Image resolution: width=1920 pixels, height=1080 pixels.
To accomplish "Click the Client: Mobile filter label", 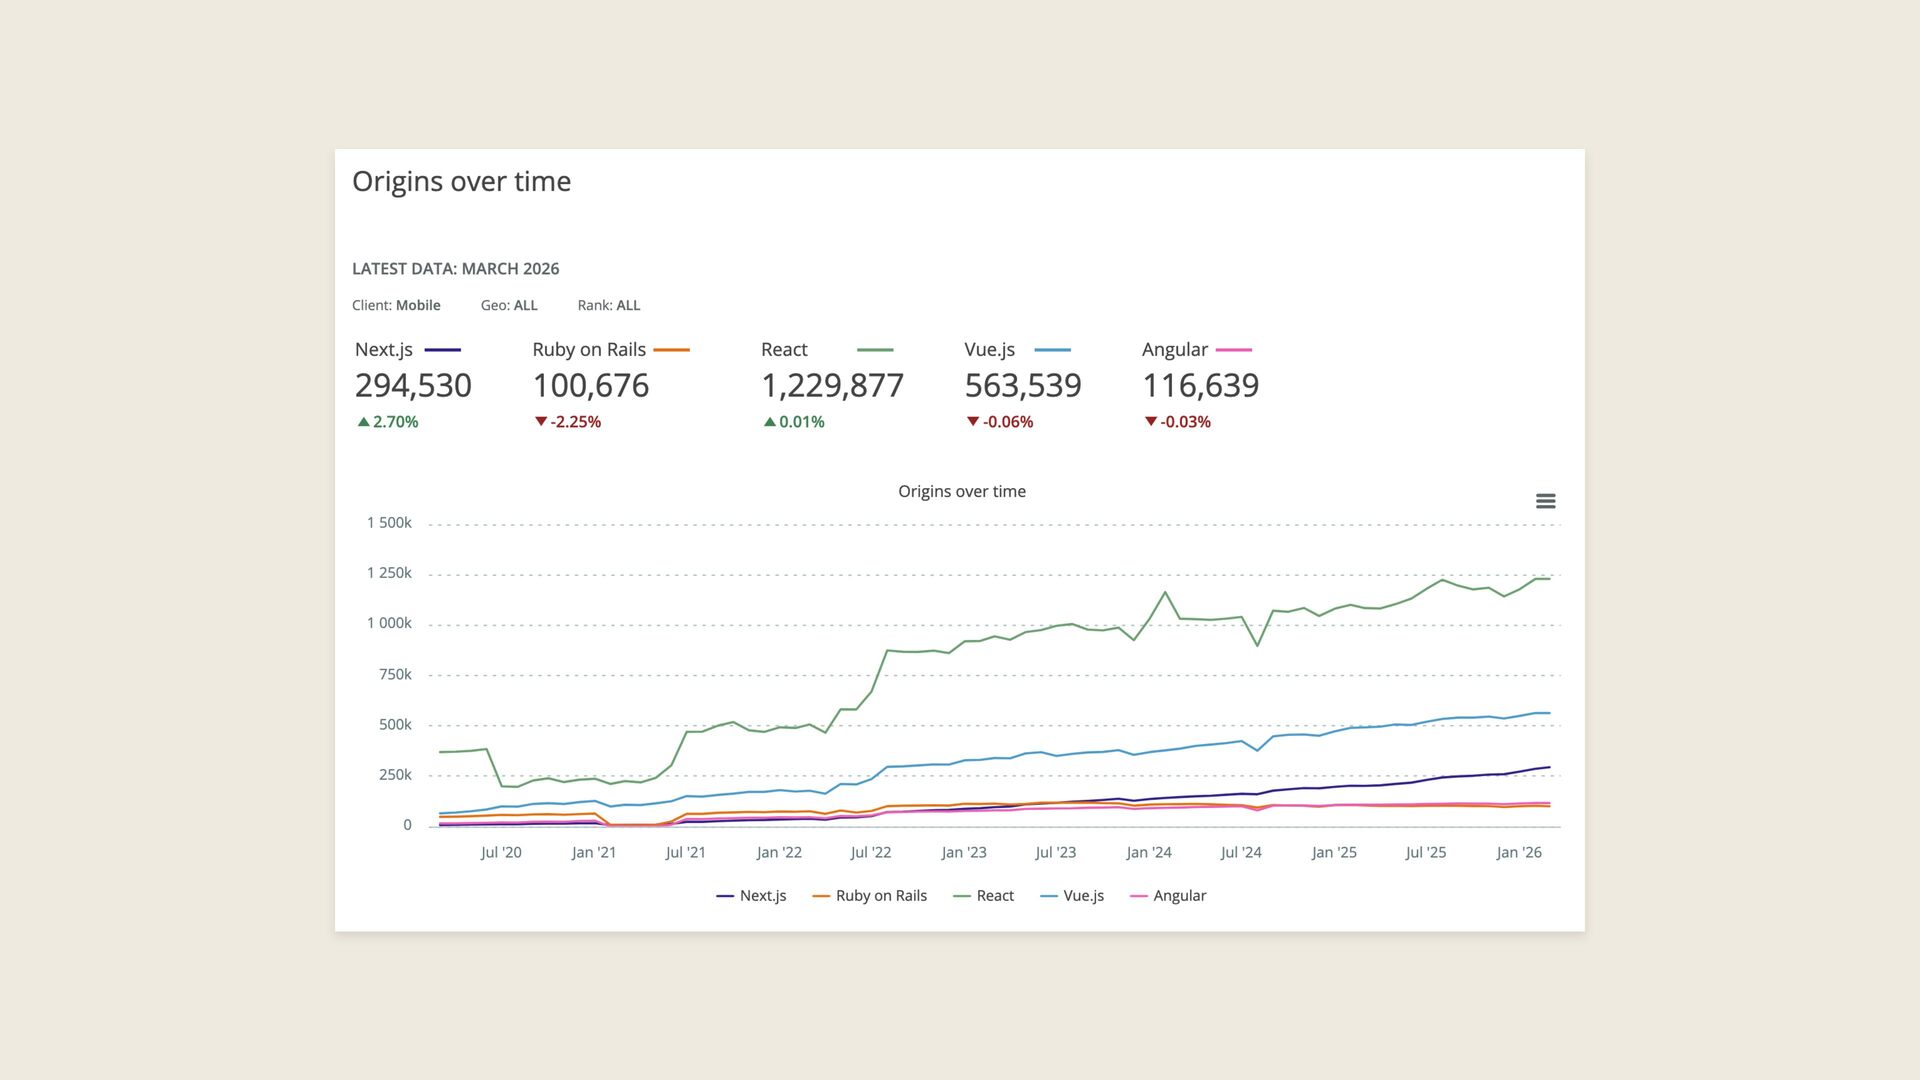I will (396, 306).
